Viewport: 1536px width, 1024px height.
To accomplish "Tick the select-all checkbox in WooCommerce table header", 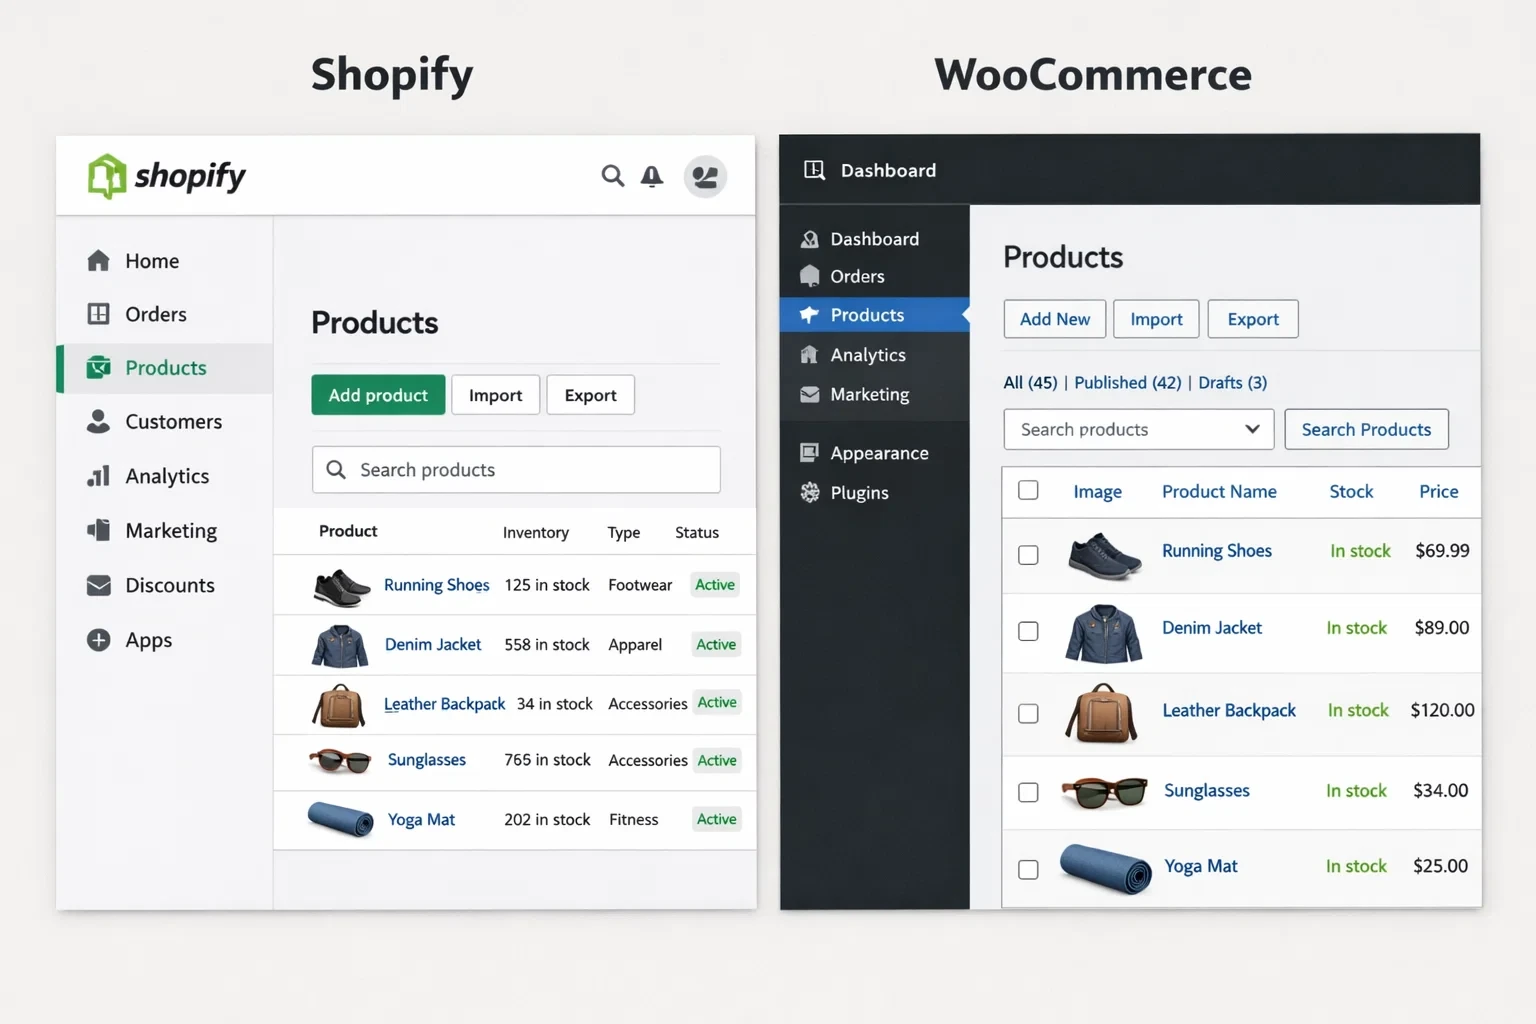I will [1028, 490].
